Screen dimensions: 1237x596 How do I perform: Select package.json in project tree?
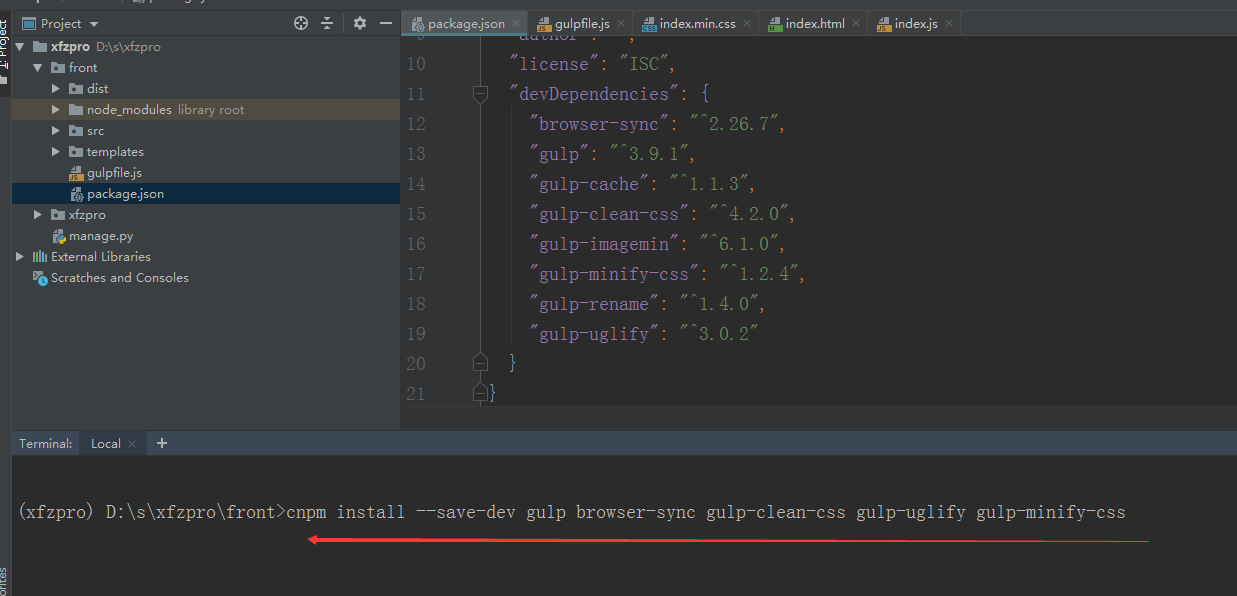[125, 194]
